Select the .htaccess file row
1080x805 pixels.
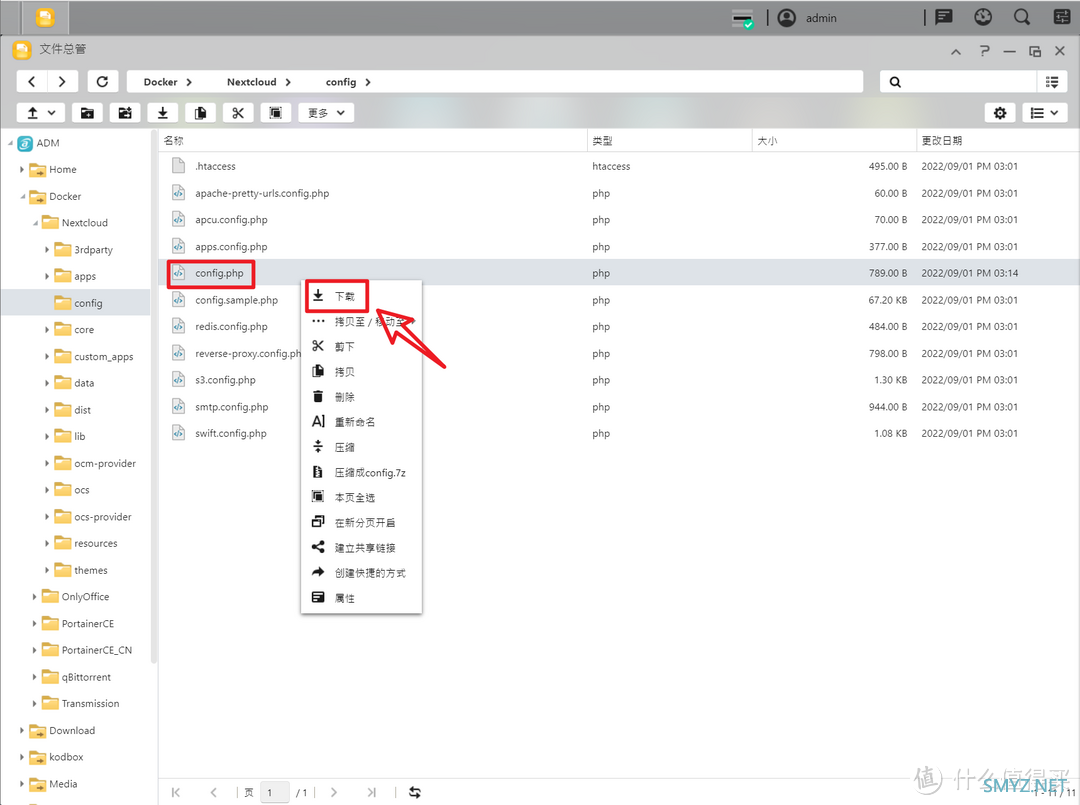coord(619,166)
